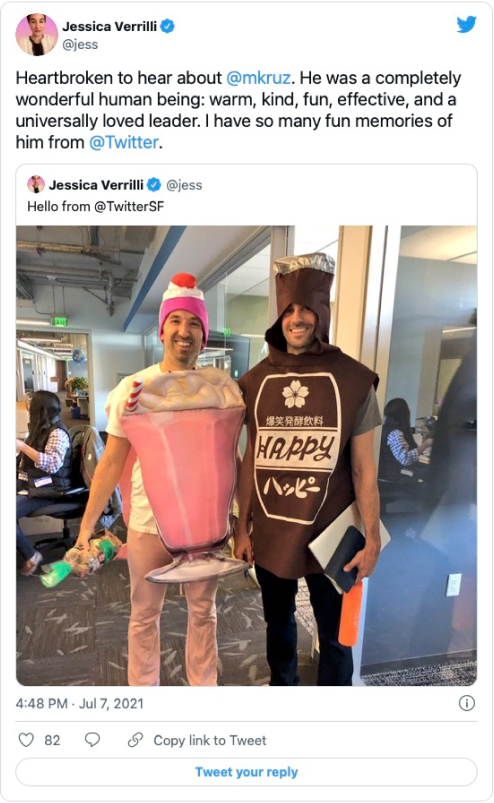This screenshot has height=803, width=494.
Task: Click the Twitter bird logo
Action: click(466, 24)
